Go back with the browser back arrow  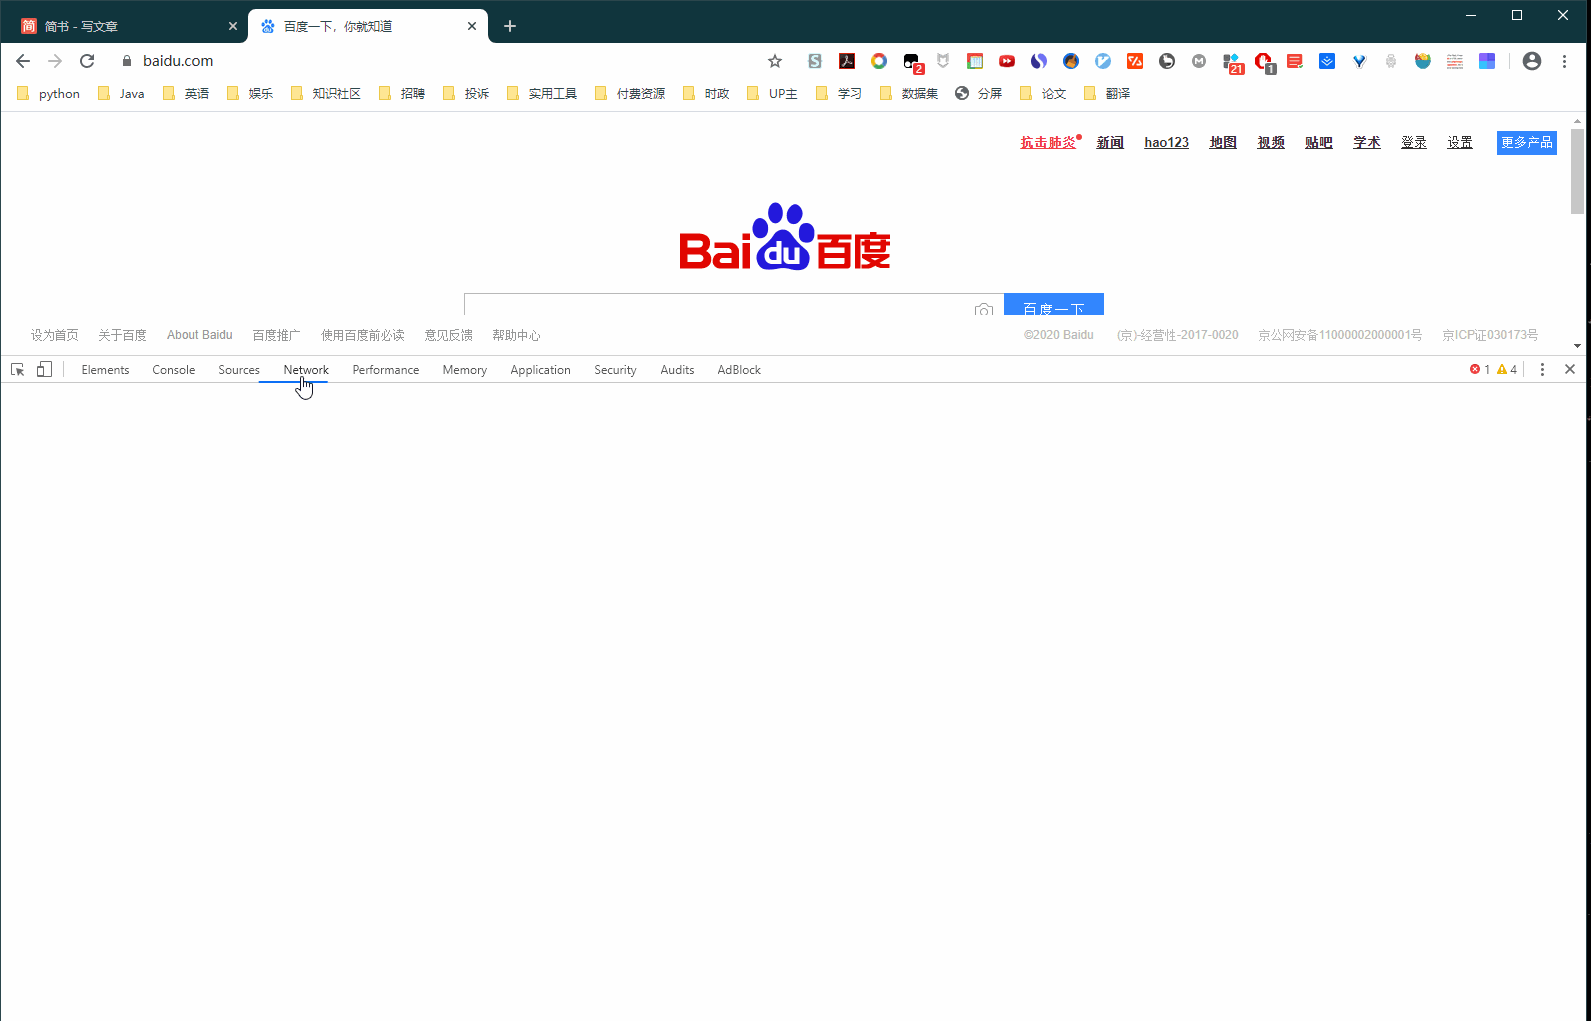[x=23, y=61]
